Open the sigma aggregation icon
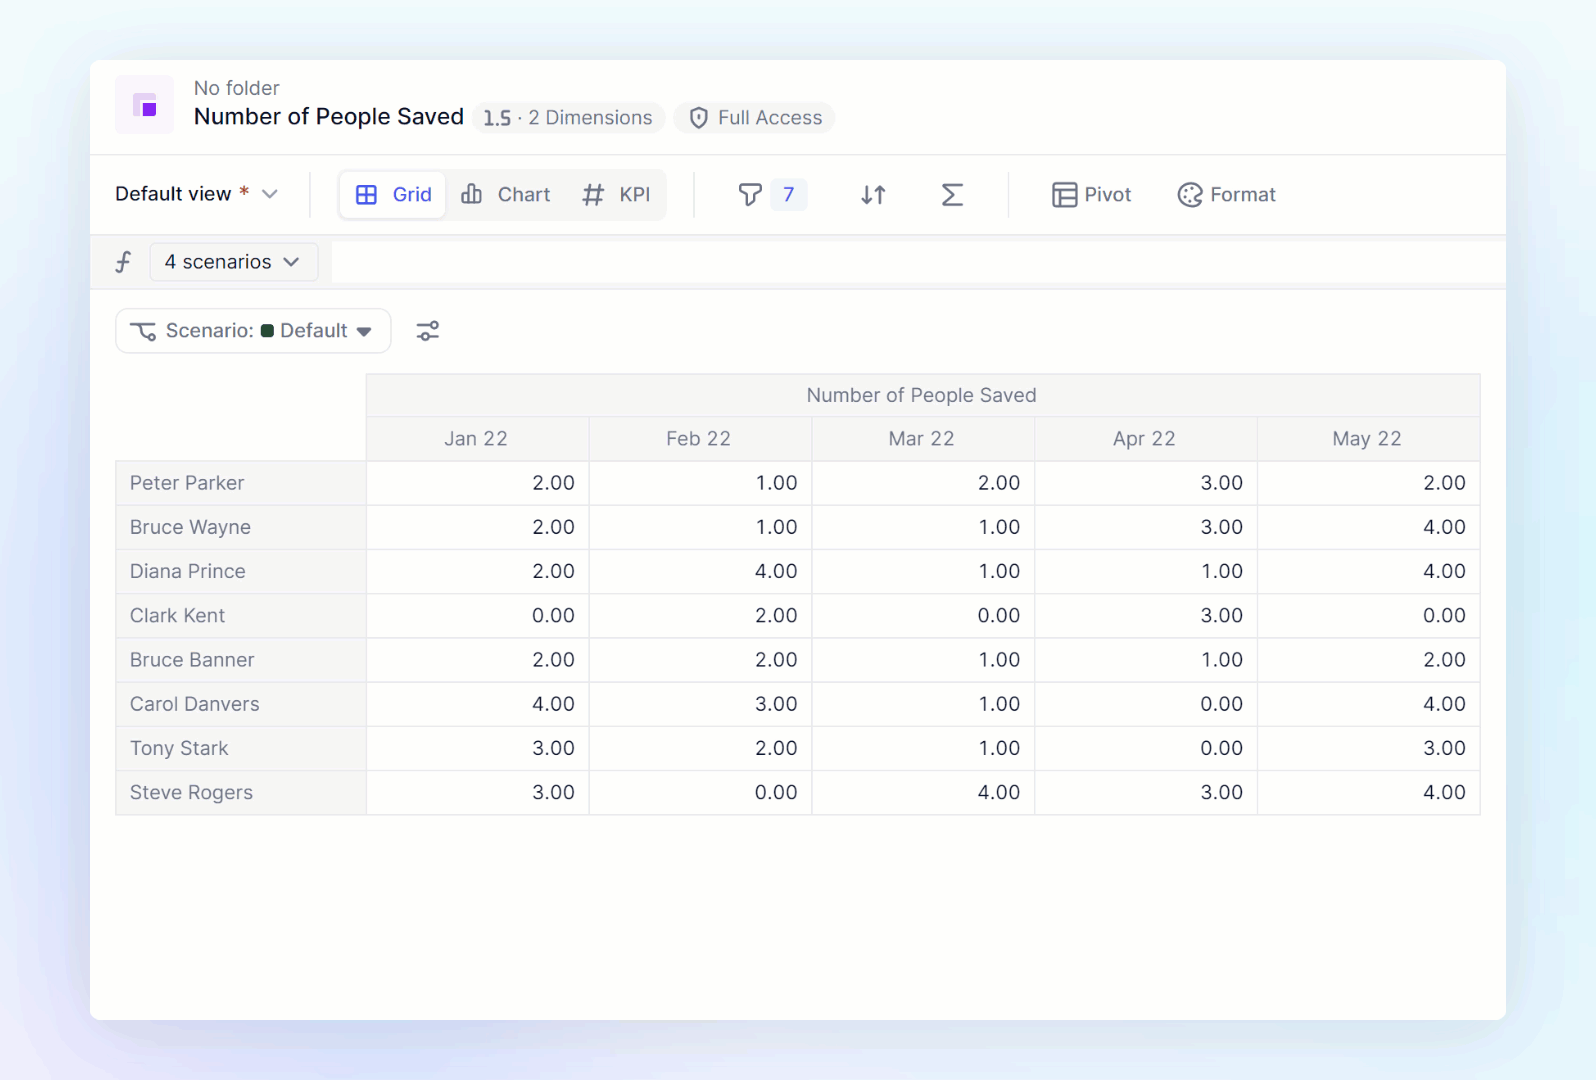The width and height of the screenshot is (1596, 1080). [952, 194]
